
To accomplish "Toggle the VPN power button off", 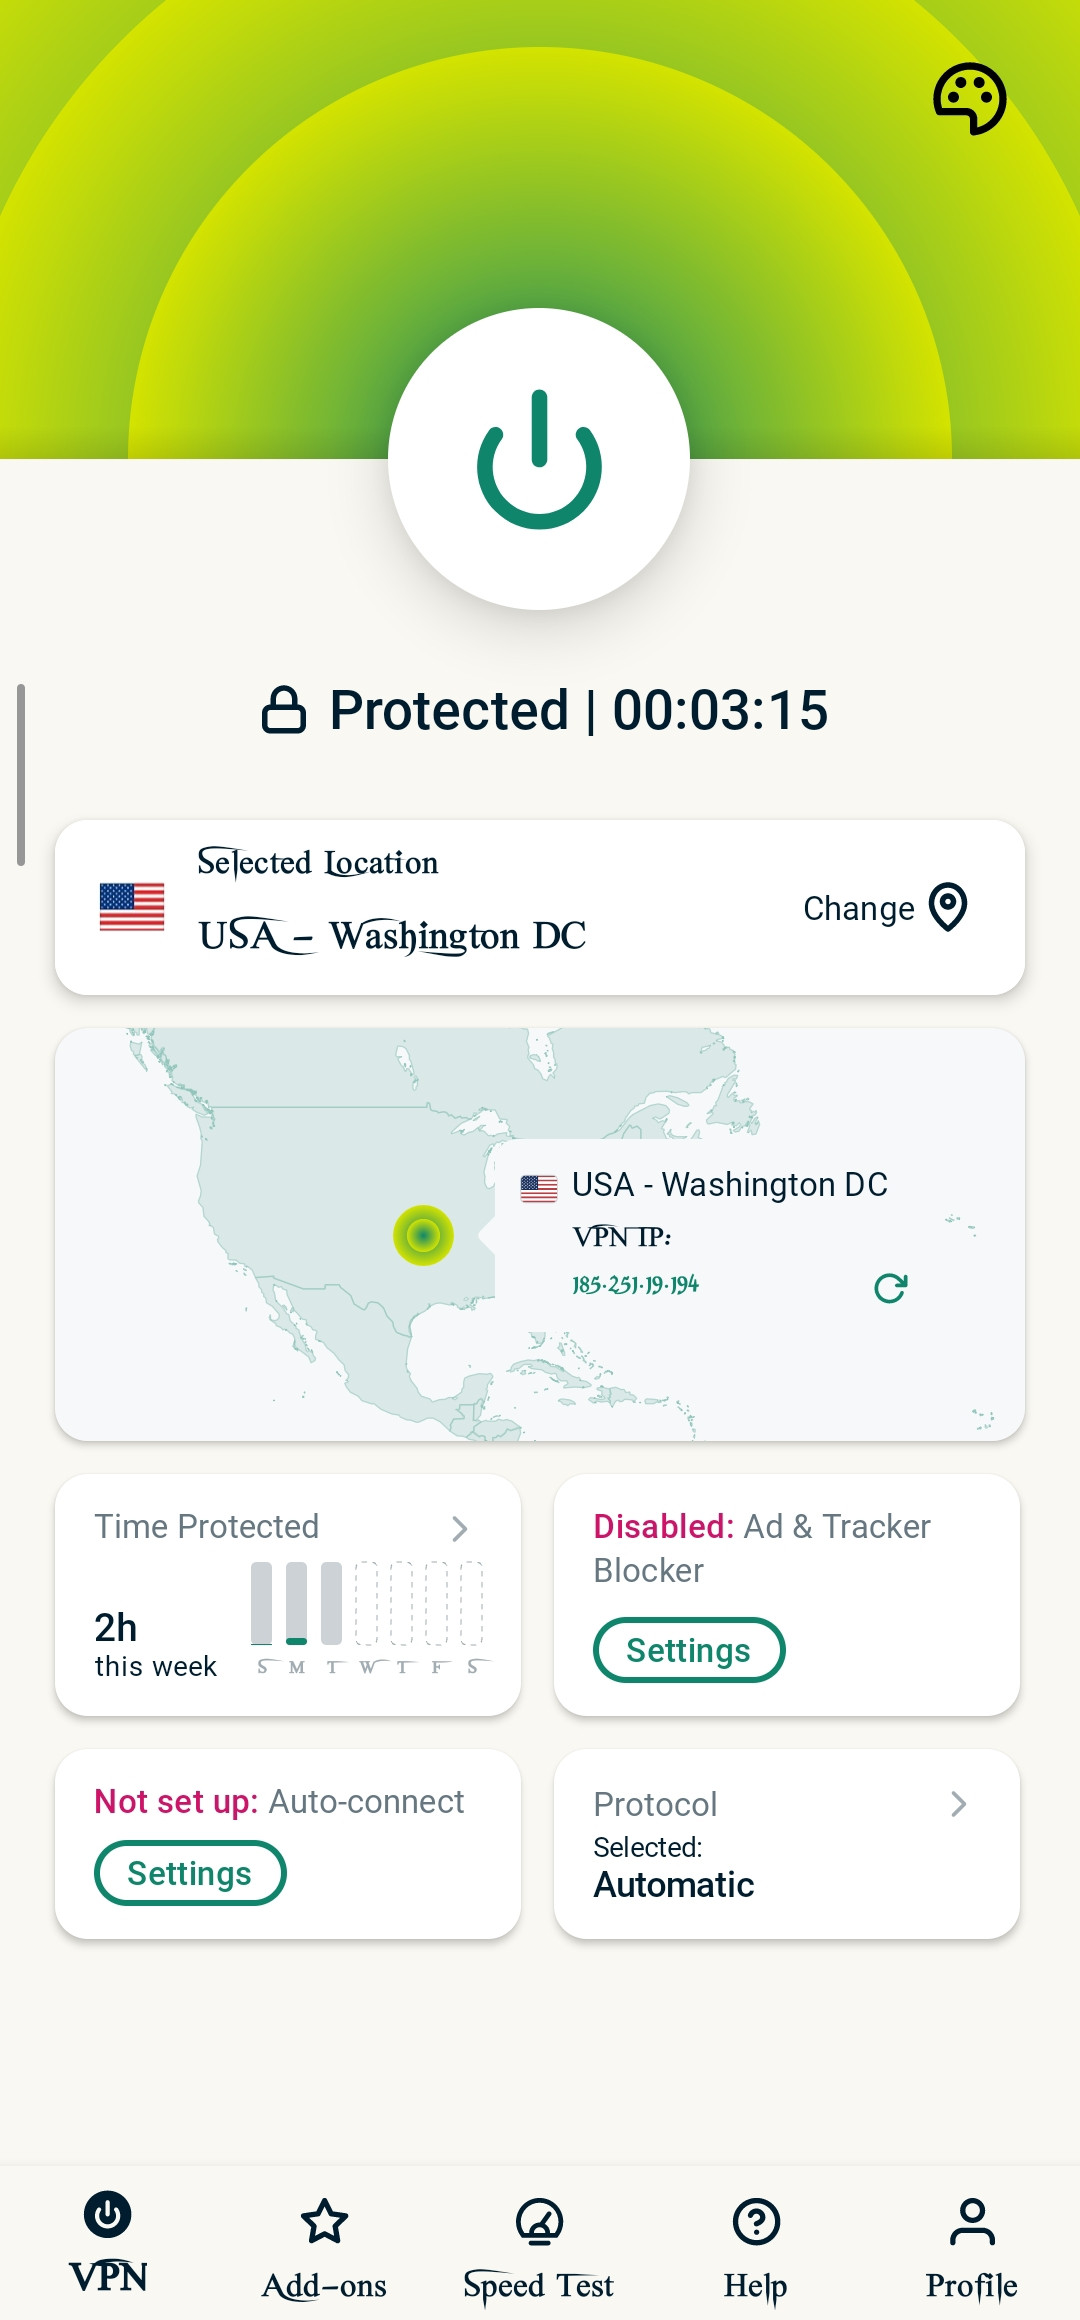I will (x=539, y=459).
